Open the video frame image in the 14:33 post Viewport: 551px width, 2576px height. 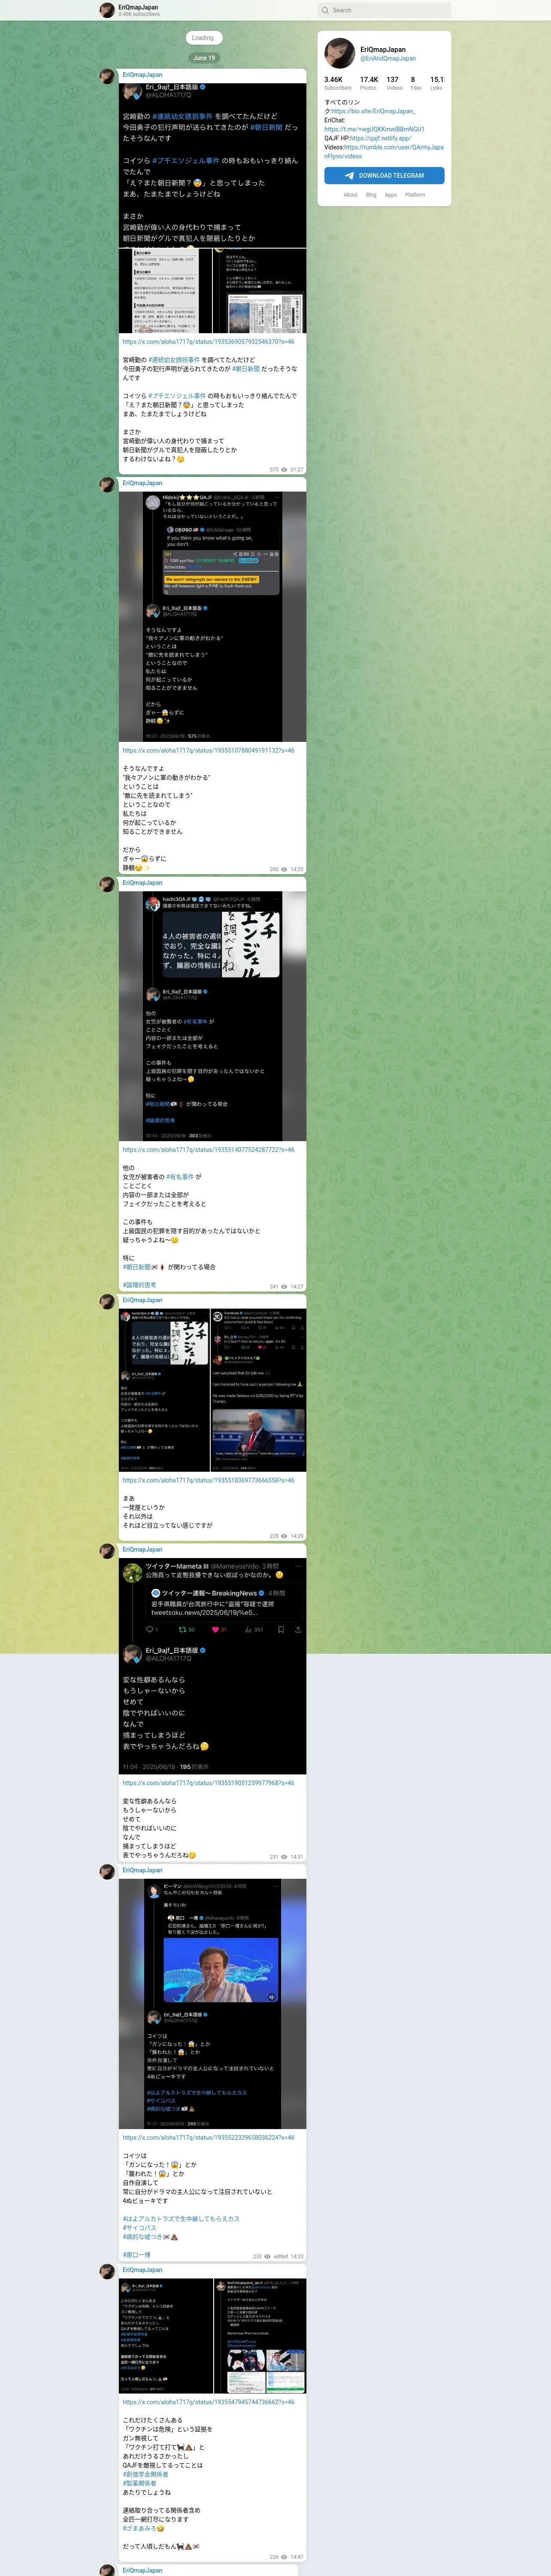[x=221, y=1970]
